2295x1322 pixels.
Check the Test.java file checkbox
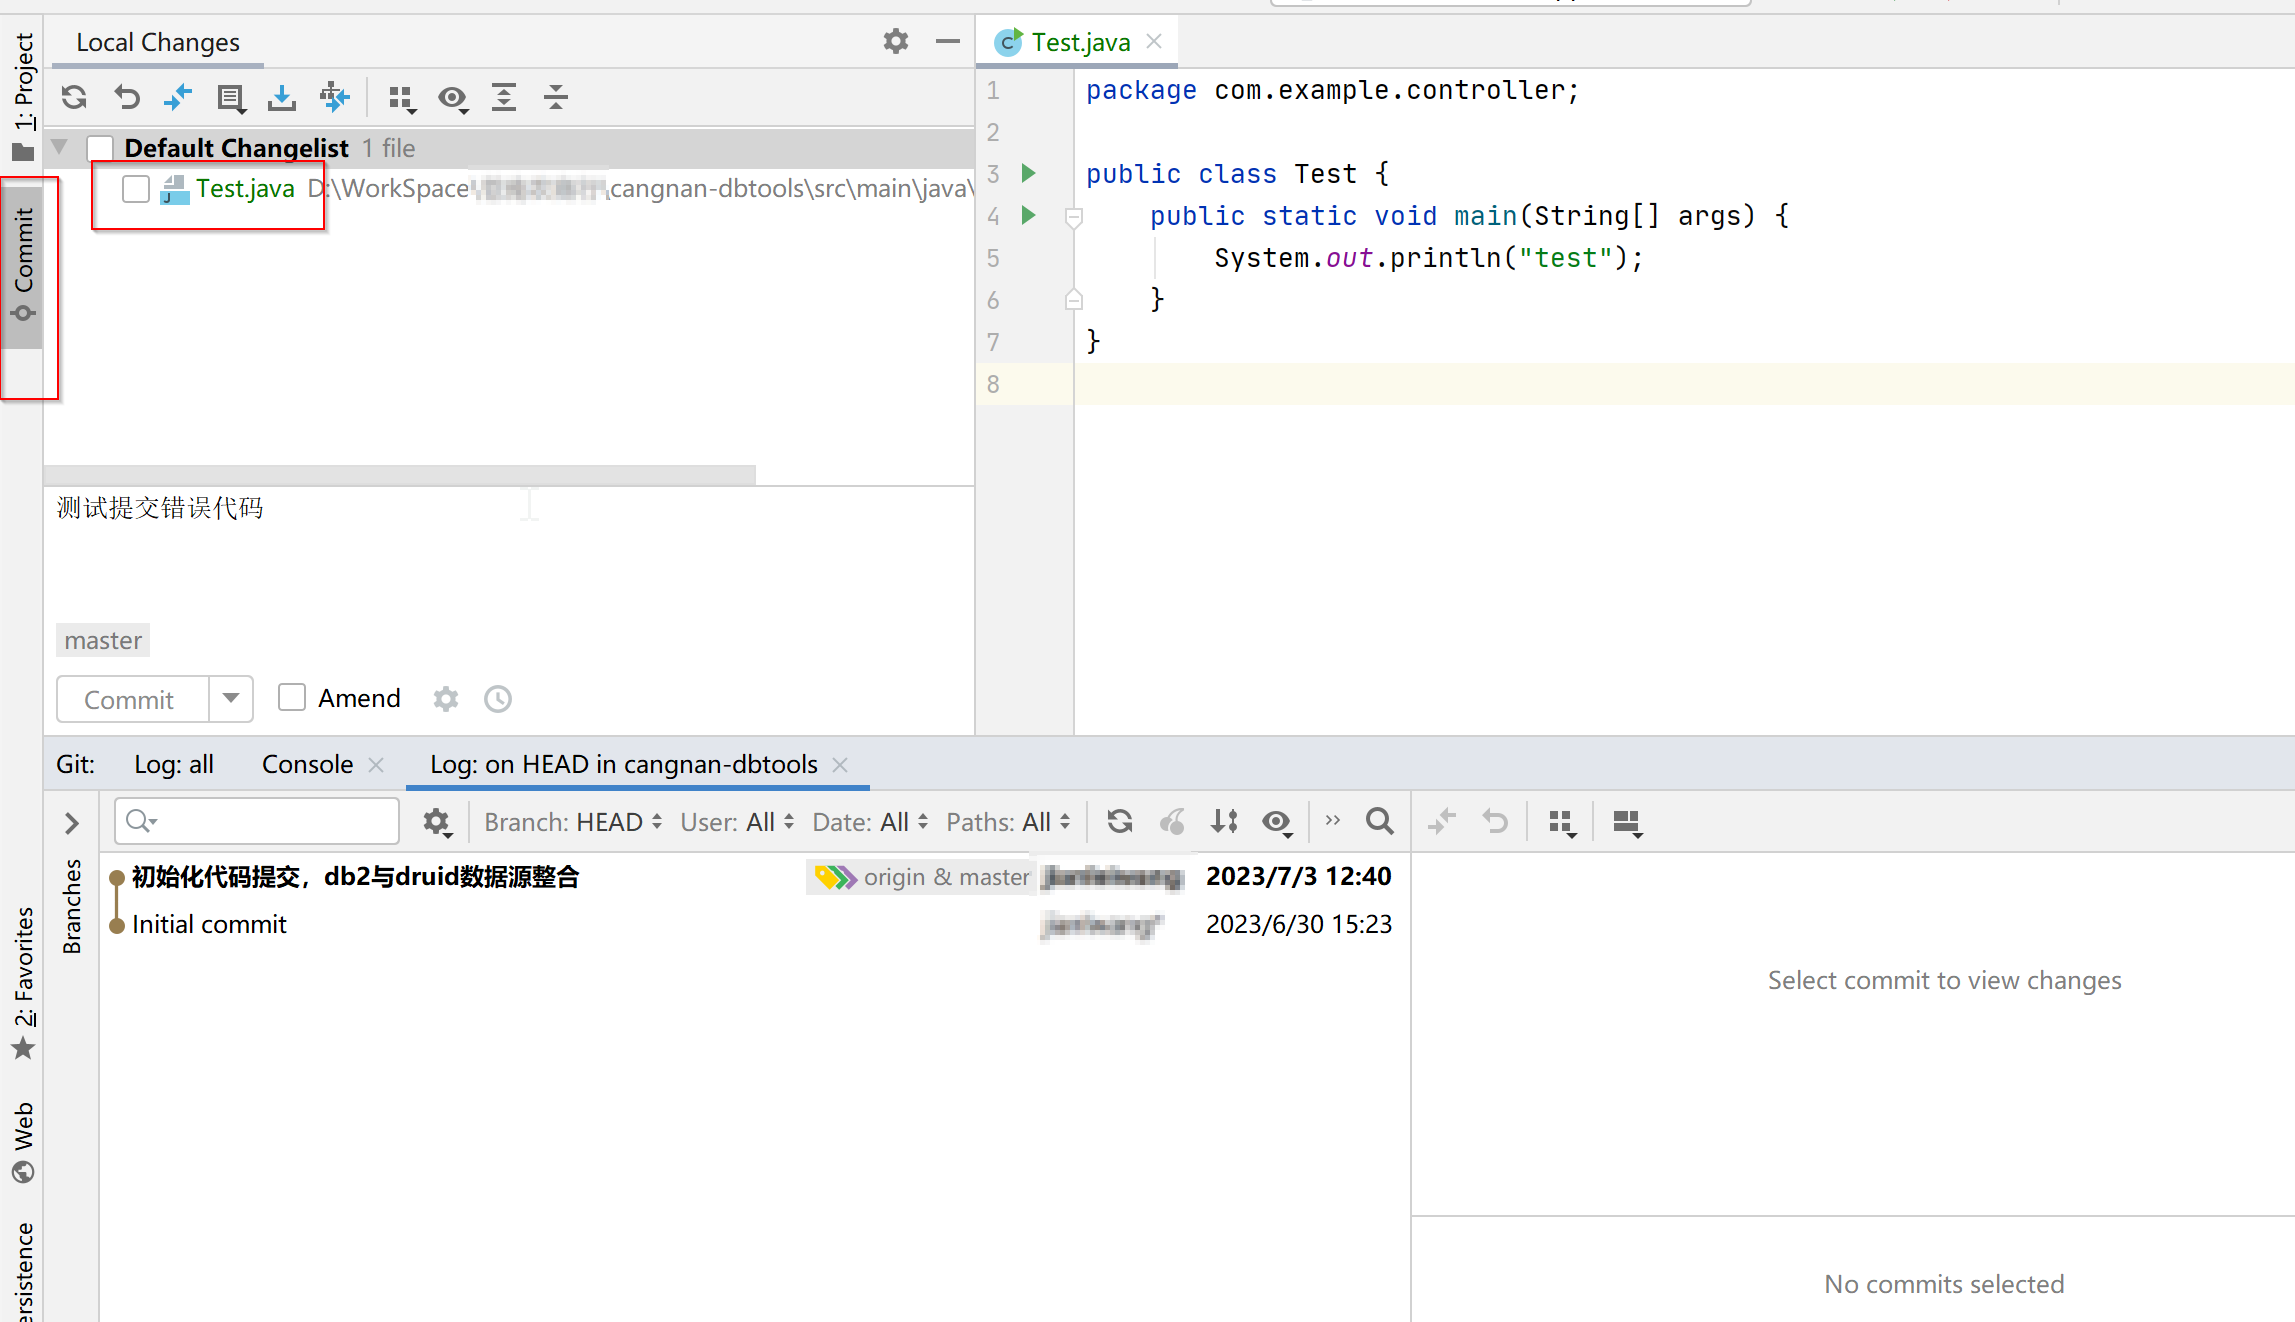click(136, 189)
